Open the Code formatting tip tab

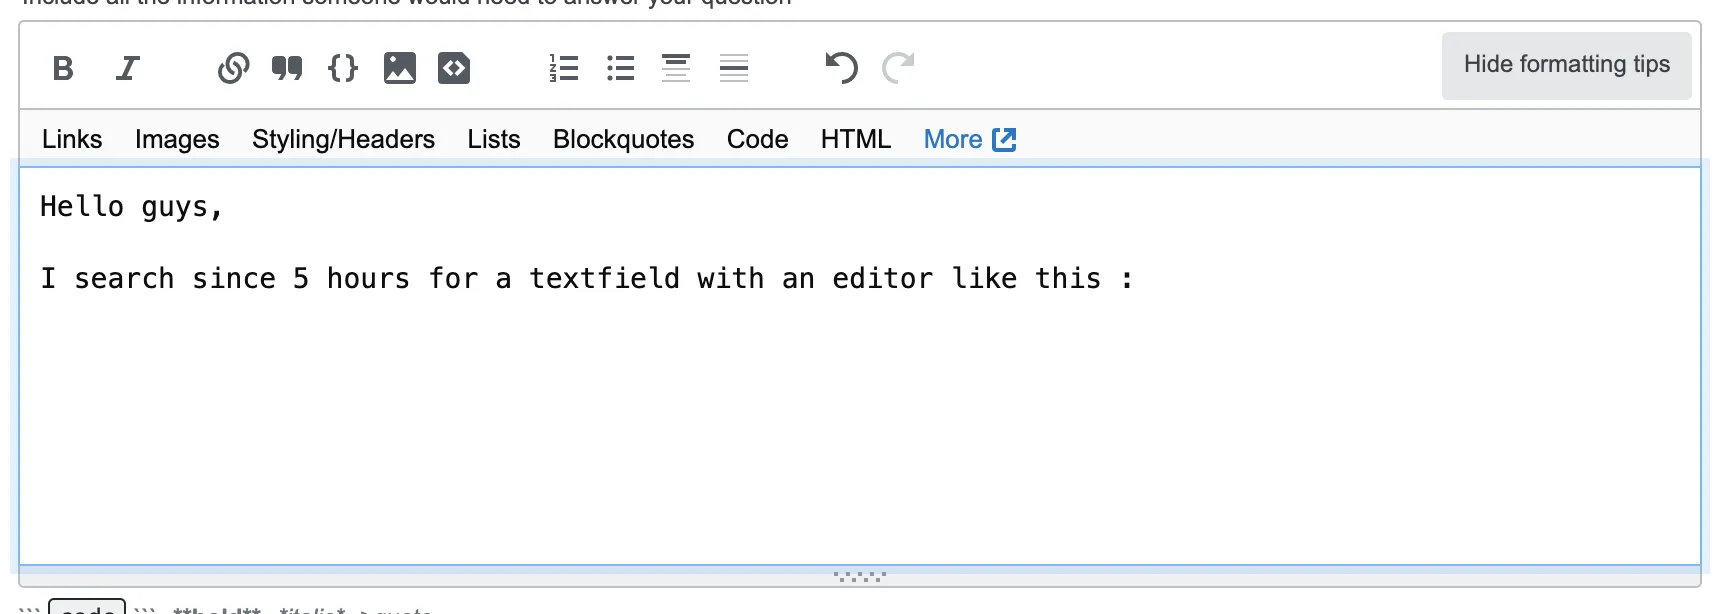pyautogui.click(x=757, y=139)
